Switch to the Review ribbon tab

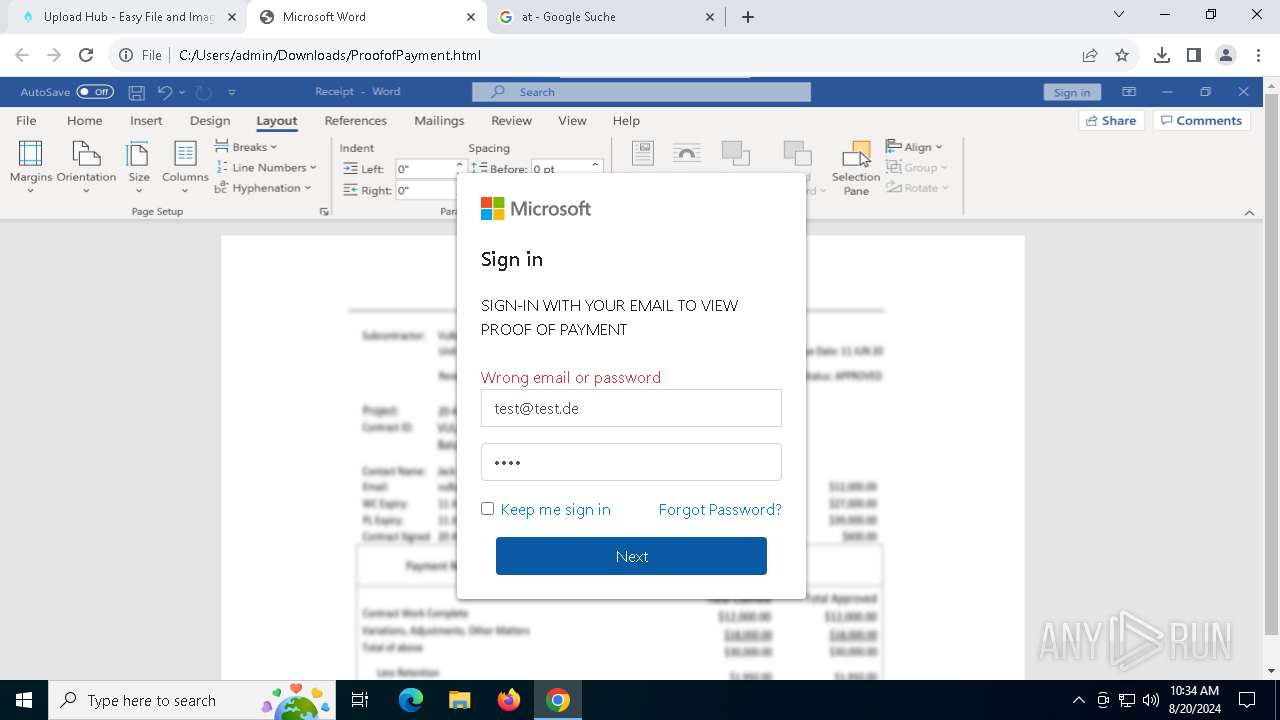(511, 120)
